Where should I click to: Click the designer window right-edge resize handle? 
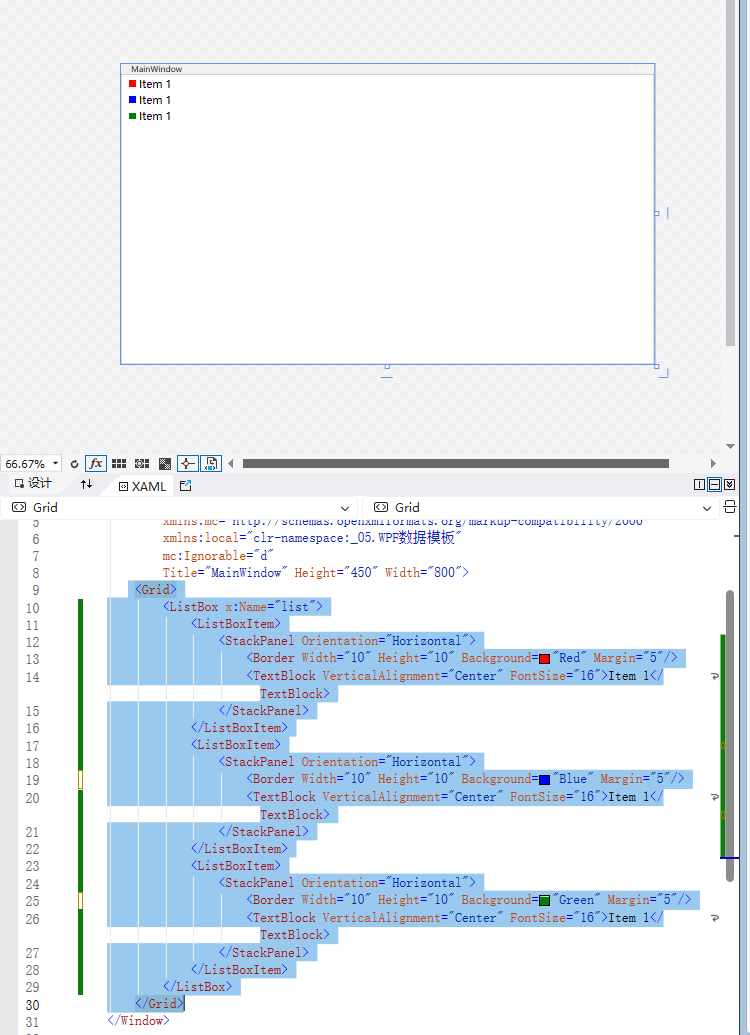[x=657, y=213]
